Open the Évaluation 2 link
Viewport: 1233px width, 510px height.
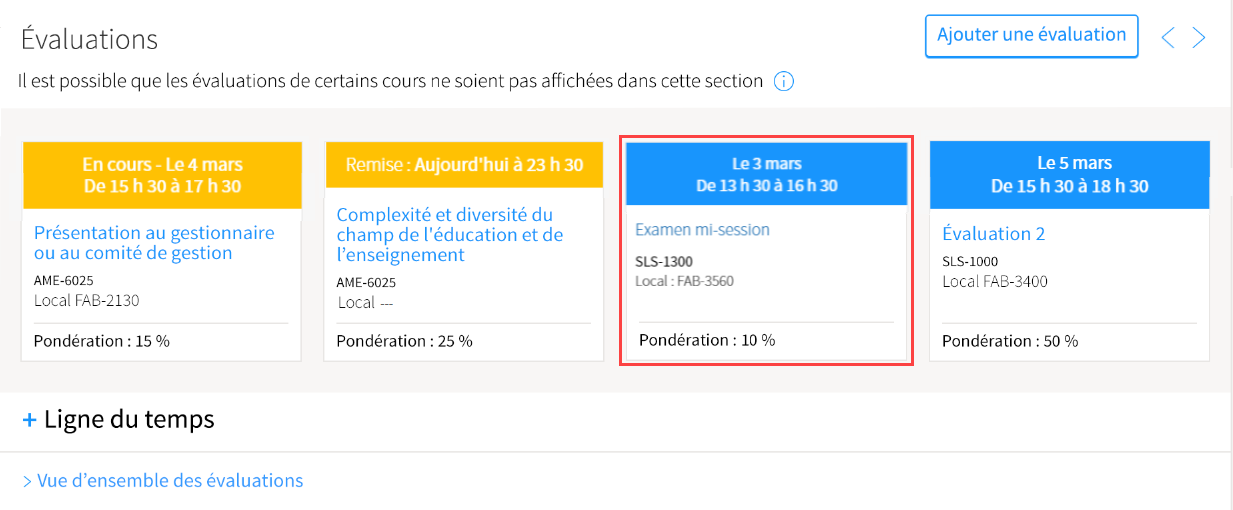pyautogui.click(x=993, y=234)
